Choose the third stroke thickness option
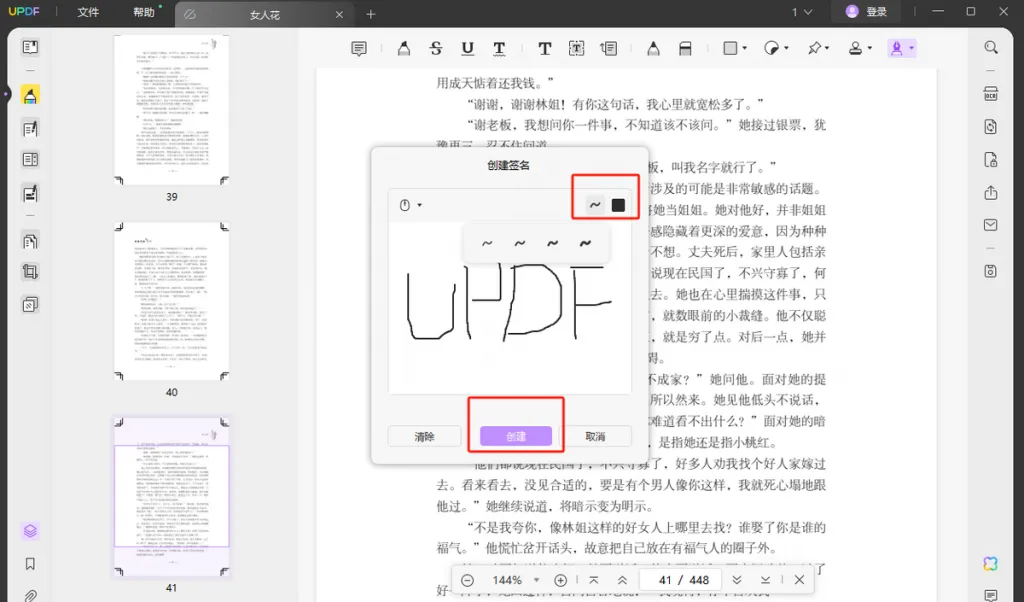This screenshot has height=602, width=1024. coord(552,244)
